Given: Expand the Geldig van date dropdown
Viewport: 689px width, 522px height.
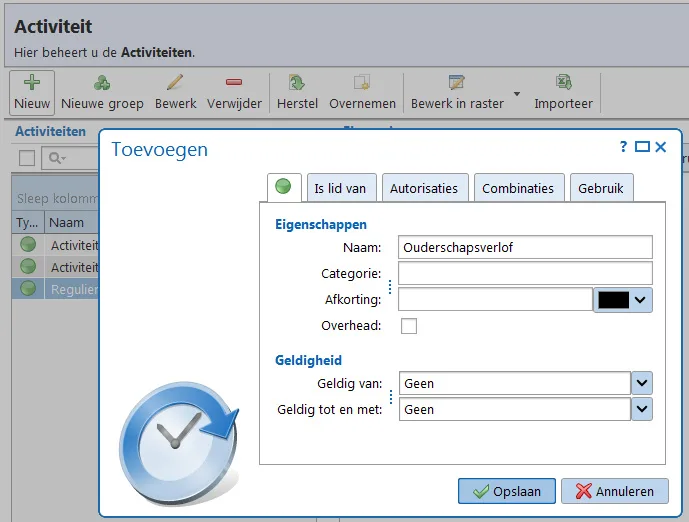Looking at the screenshot, I should 642,383.
